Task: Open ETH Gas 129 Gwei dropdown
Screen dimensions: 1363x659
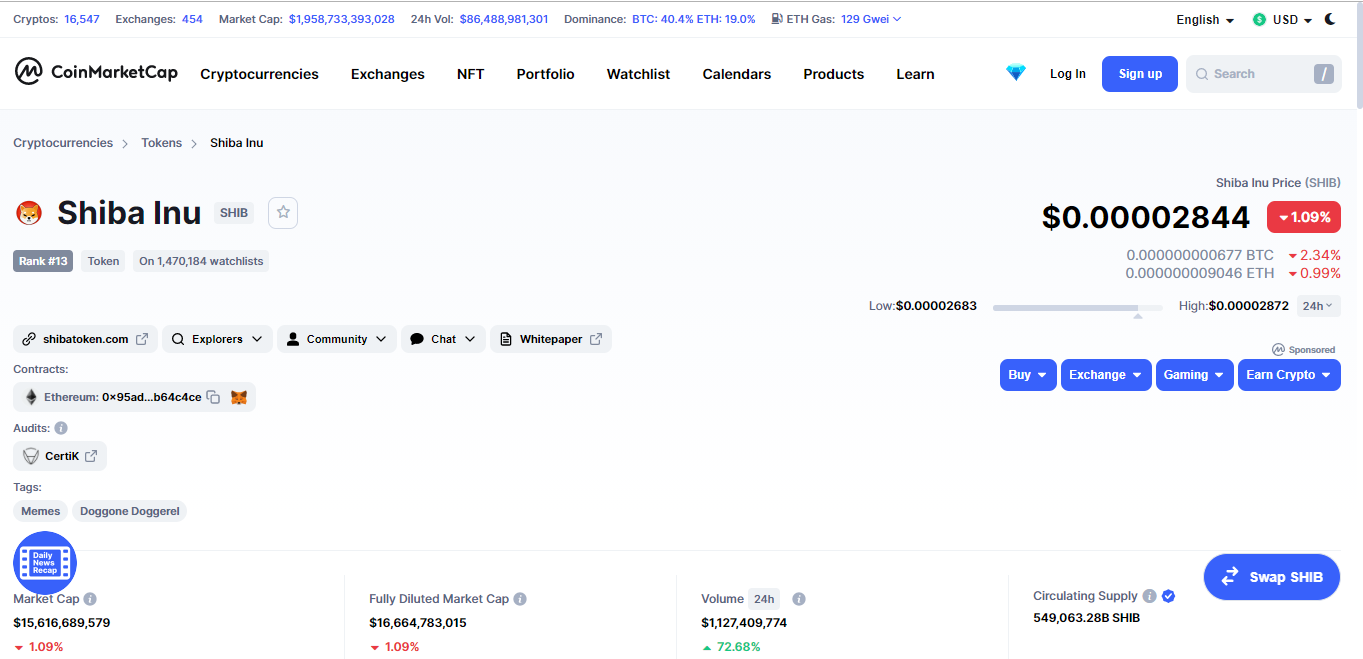Action: coord(871,19)
